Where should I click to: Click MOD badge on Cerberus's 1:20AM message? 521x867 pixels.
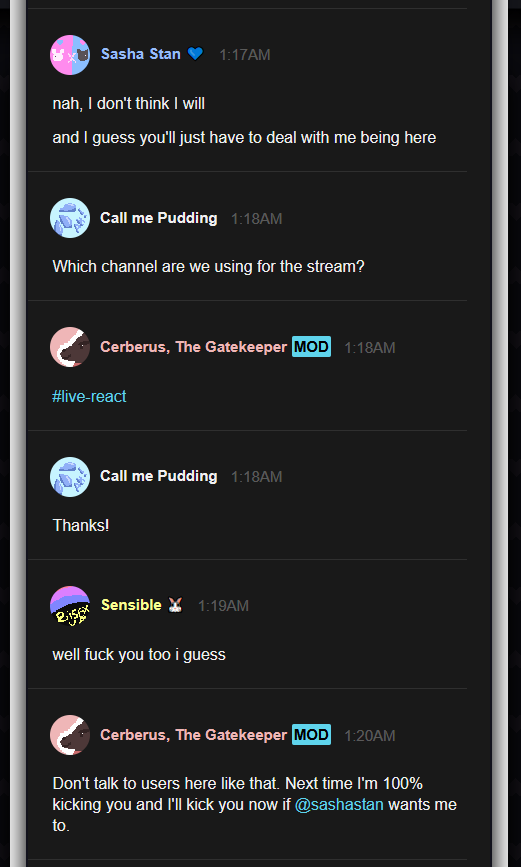click(311, 734)
